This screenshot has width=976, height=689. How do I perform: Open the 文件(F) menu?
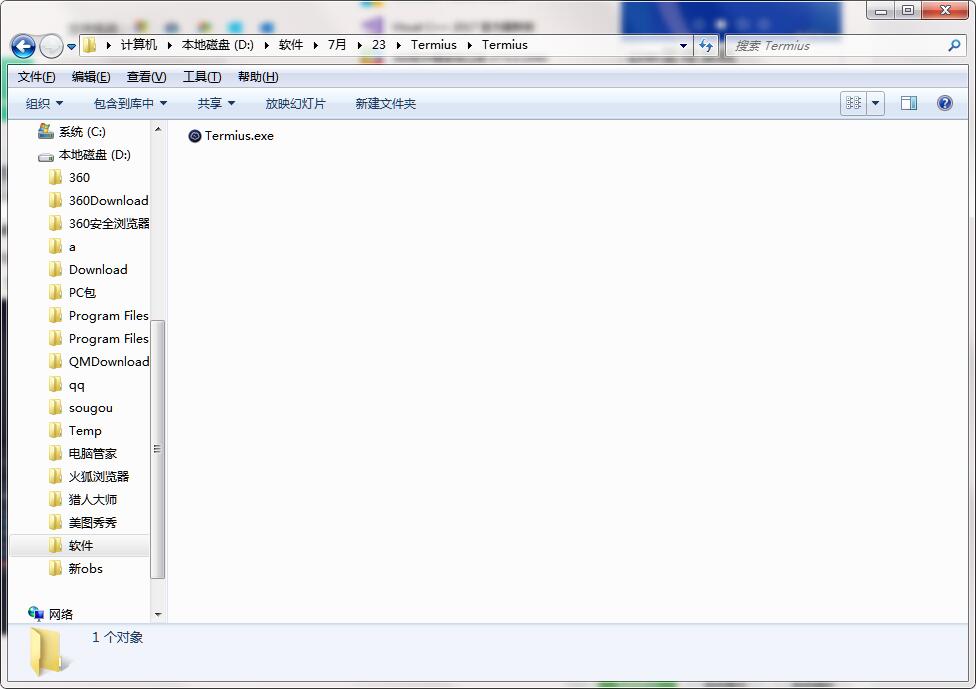36,77
